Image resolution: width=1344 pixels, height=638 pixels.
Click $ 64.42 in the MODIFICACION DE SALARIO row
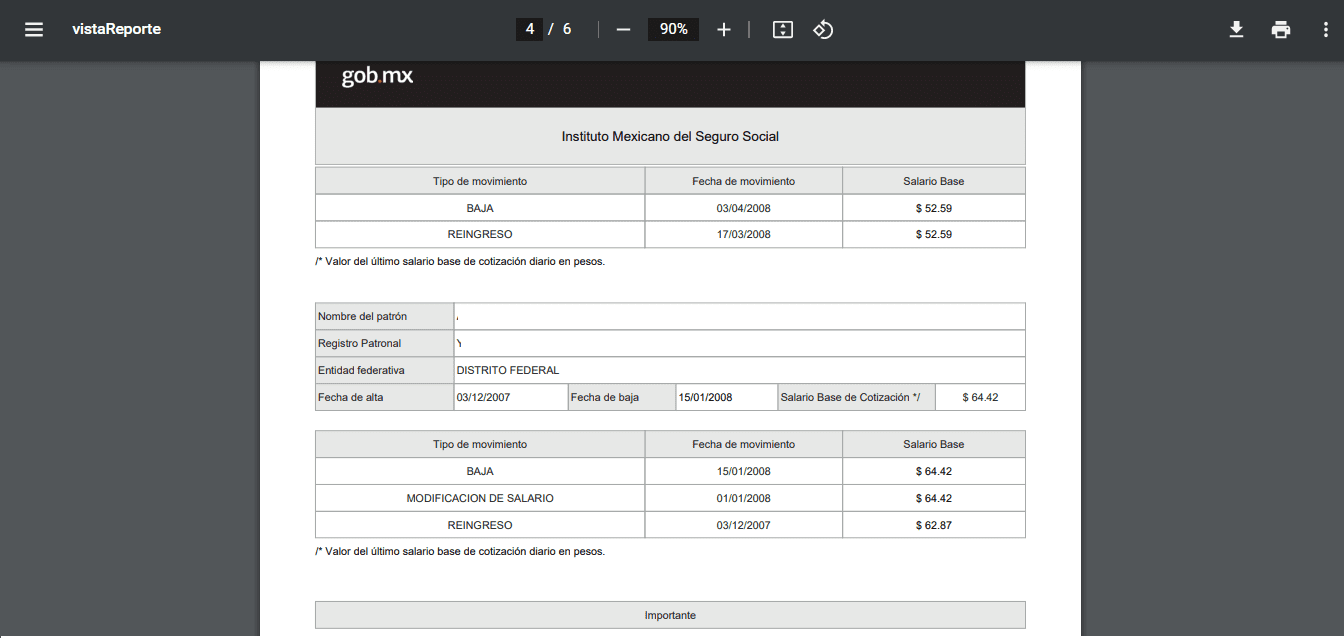coord(934,498)
